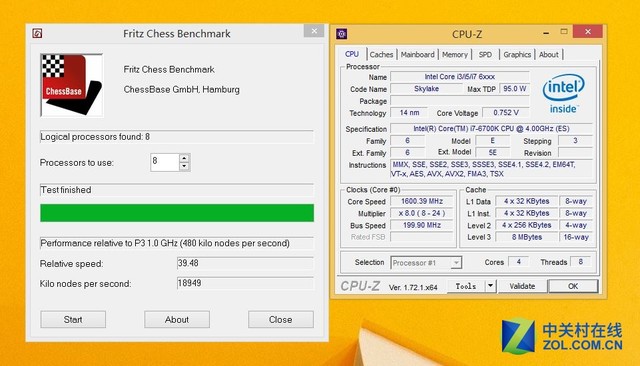Minimize the CPU-Z window
640x366 pixels.
pyautogui.click(x=546, y=33)
